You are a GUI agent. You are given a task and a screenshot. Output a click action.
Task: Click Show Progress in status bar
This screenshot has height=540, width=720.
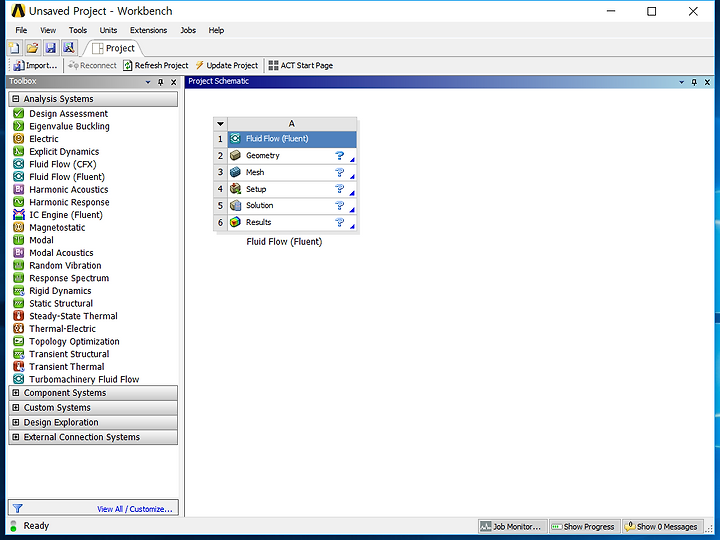click(x=583, y=526)
